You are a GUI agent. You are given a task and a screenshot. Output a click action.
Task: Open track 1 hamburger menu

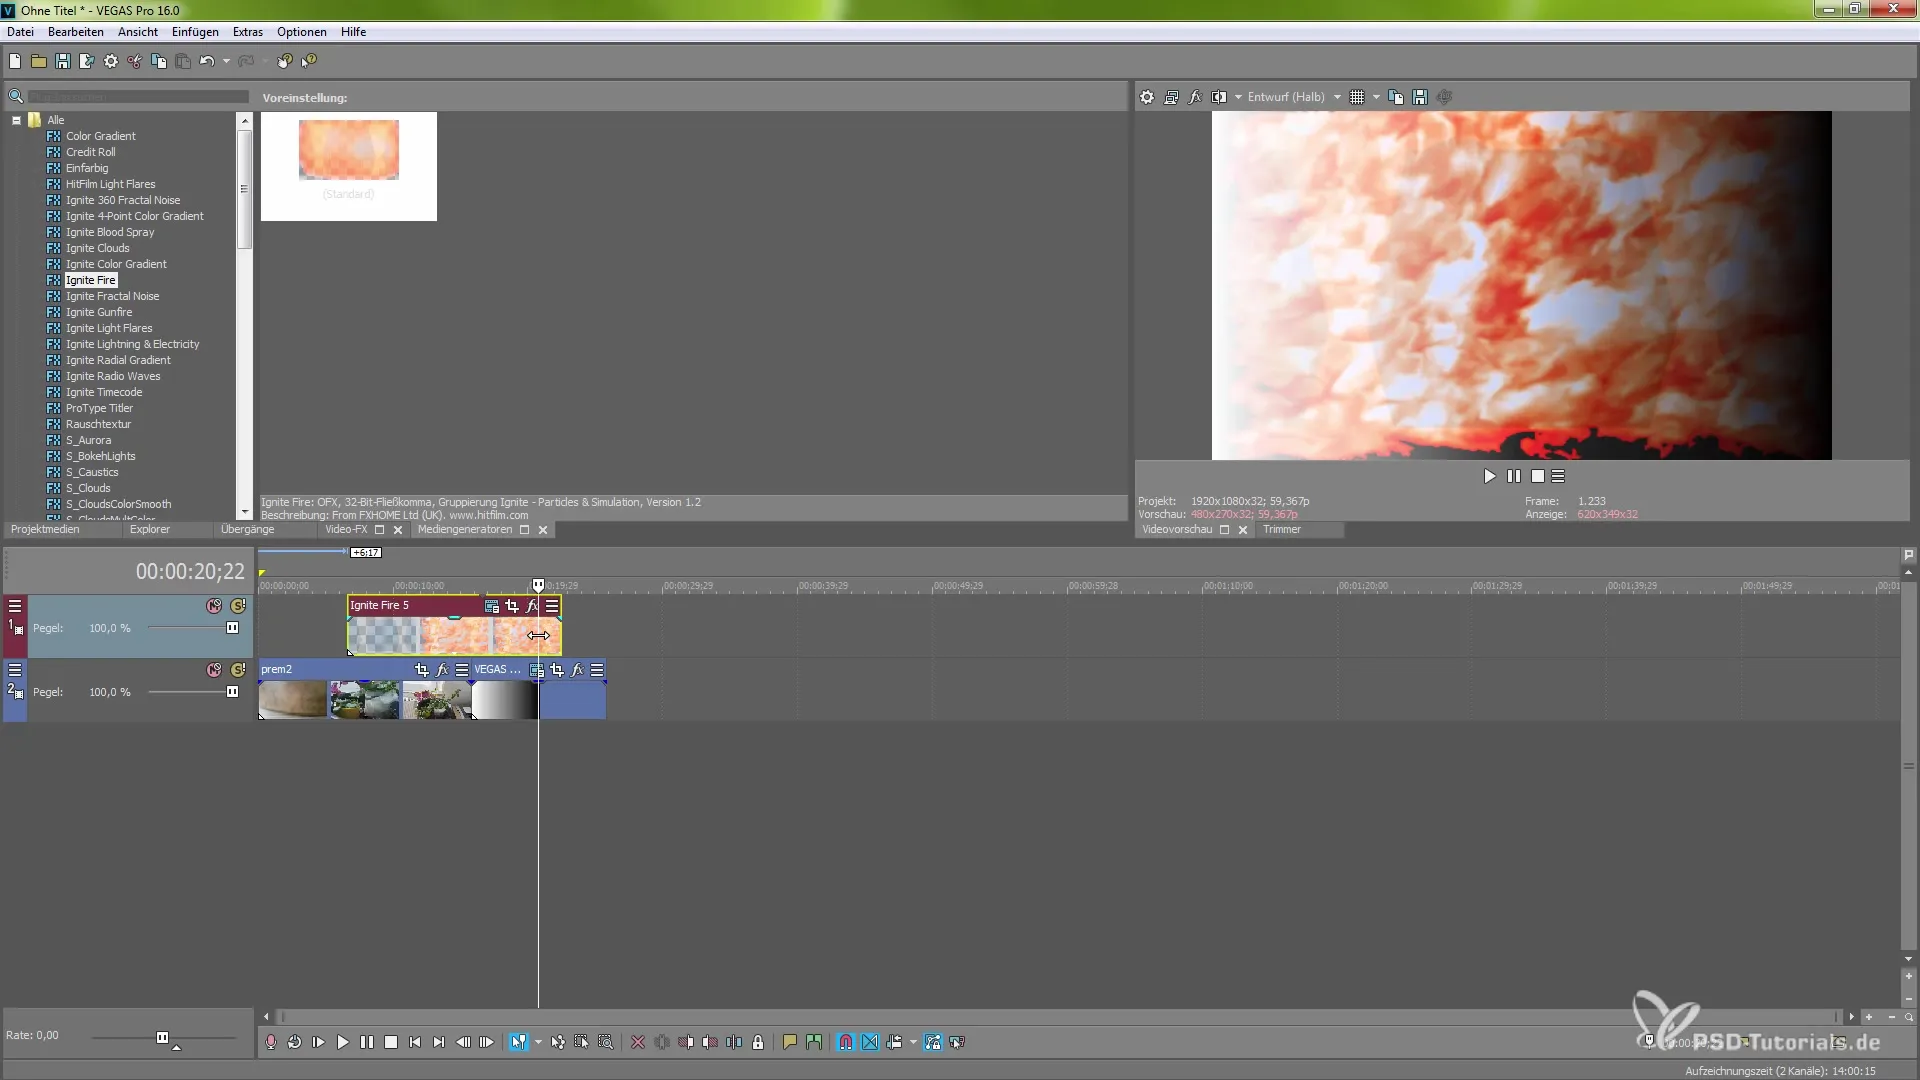(15, 606)
